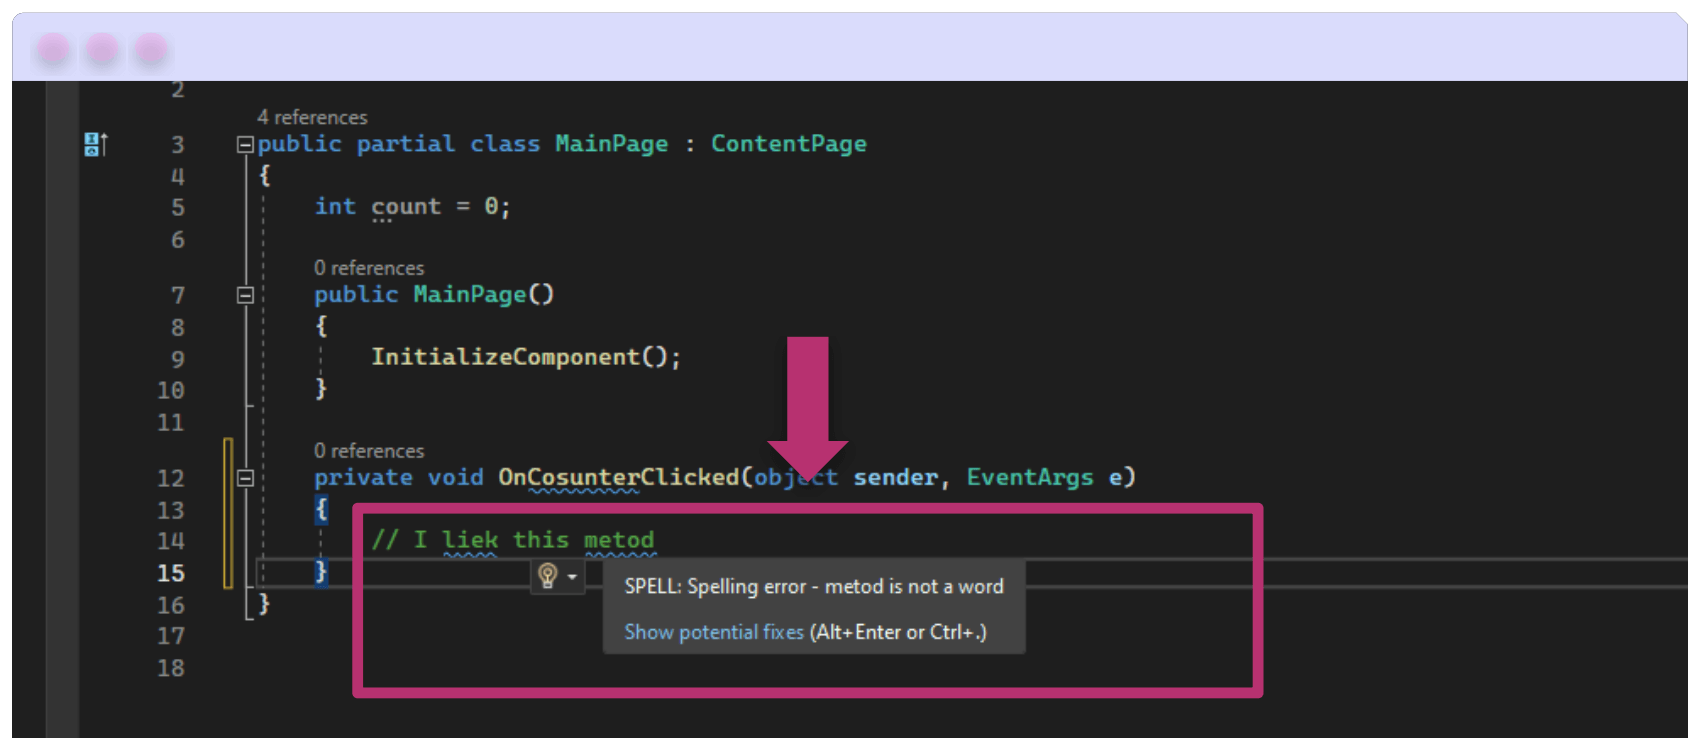Image resolution: width=1700 pixels, height=748 pixels.
Task: Click the lightbulb quick actions icon
Action: [547, 575]
